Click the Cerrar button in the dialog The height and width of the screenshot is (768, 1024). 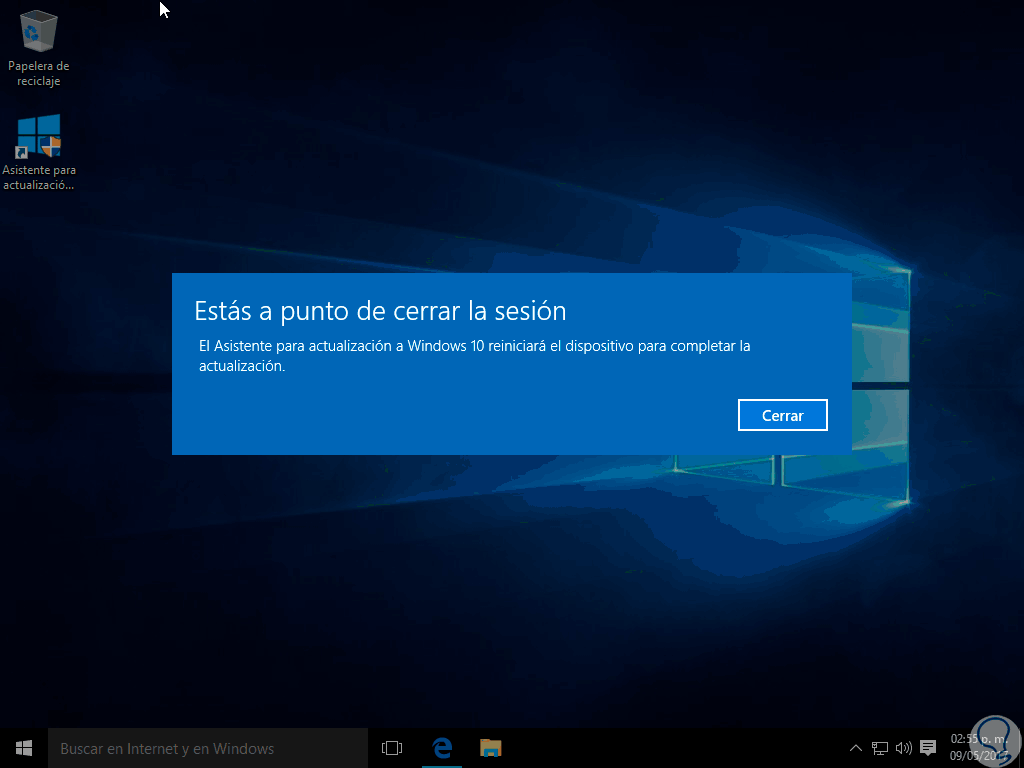[782, 415]
